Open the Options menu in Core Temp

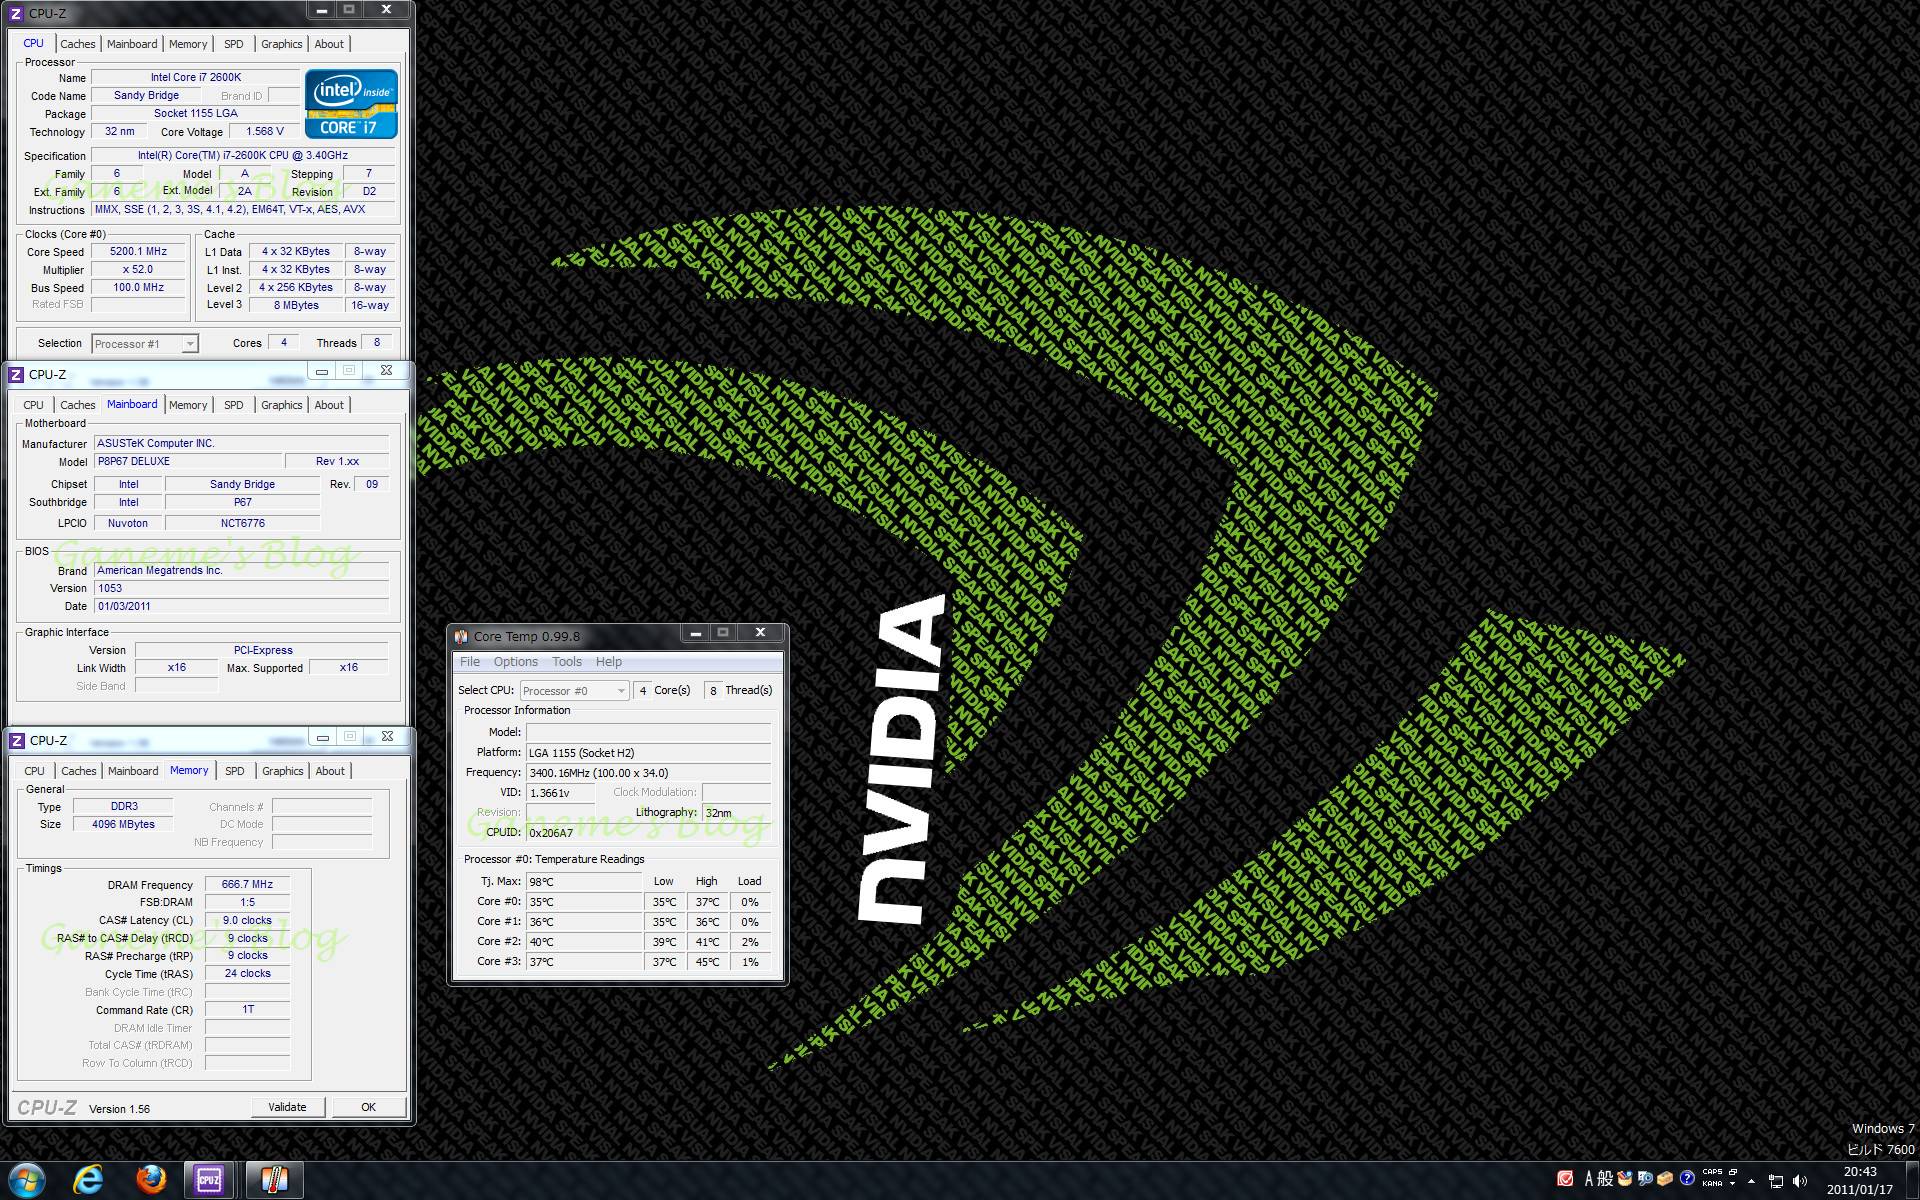[515, 662]
